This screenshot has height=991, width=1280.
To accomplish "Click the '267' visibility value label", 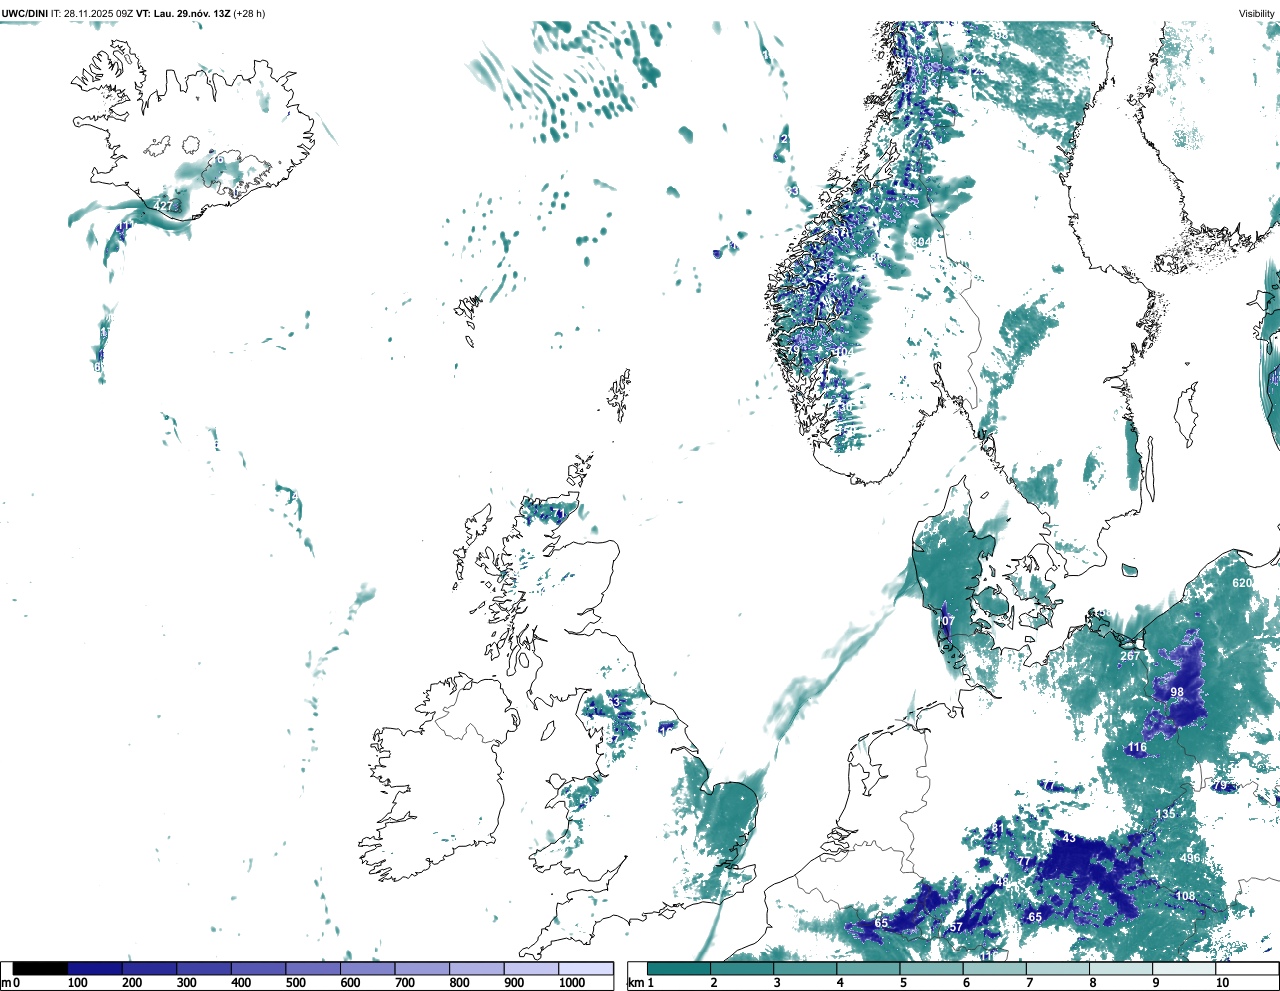I will tap(1130, 656).
